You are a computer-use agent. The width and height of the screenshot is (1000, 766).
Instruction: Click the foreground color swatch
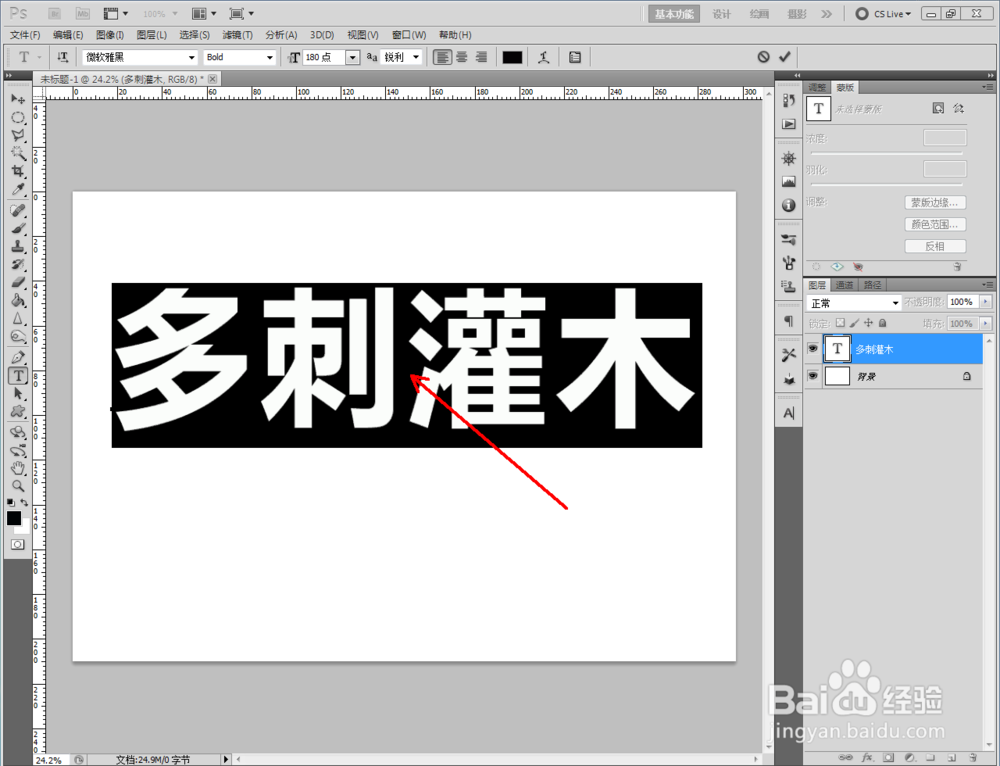[13, 518]
